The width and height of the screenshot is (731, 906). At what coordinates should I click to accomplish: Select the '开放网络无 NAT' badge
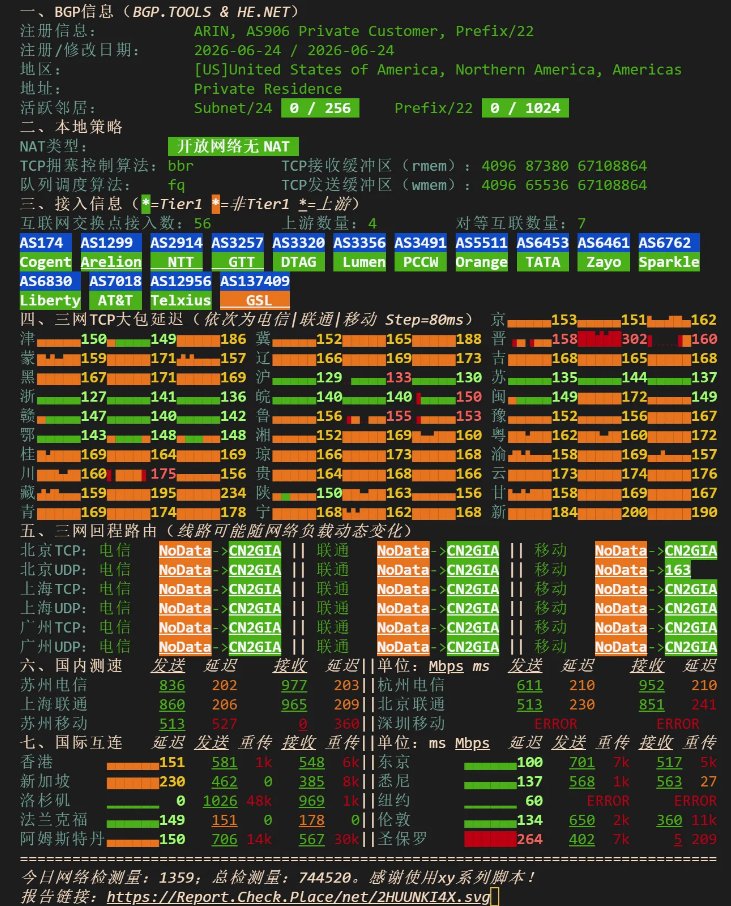[x=233, y=146]
